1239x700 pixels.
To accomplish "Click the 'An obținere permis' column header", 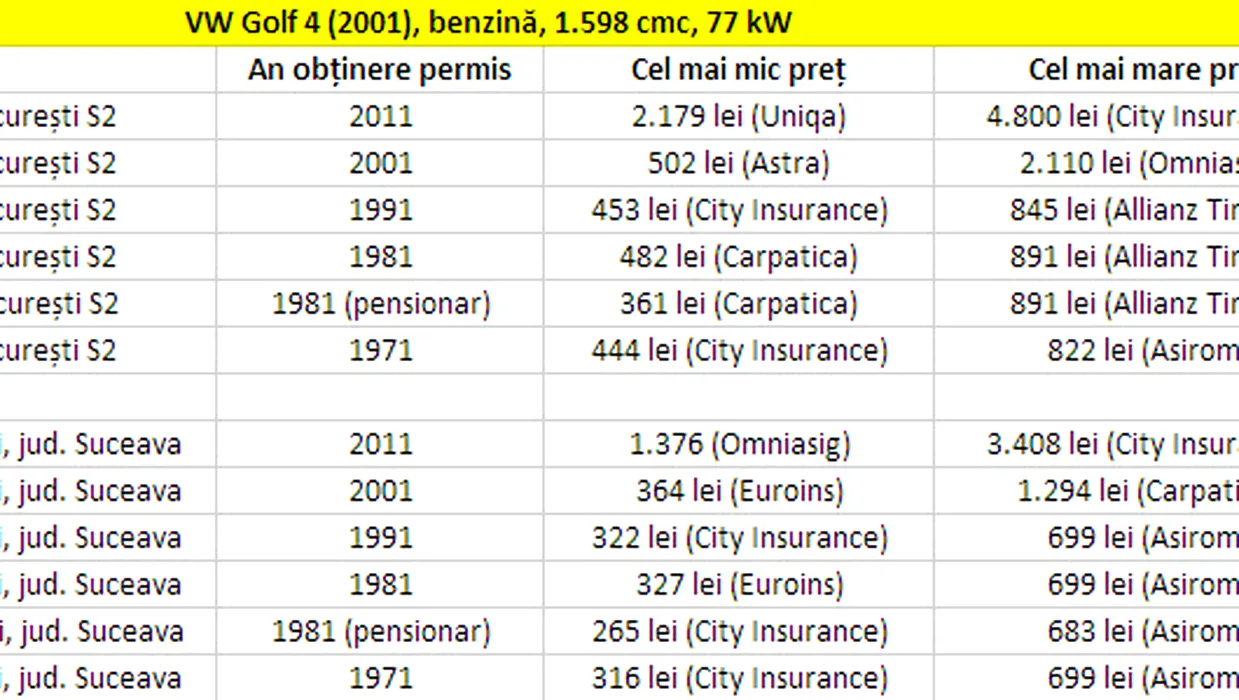I will [380, 69].
